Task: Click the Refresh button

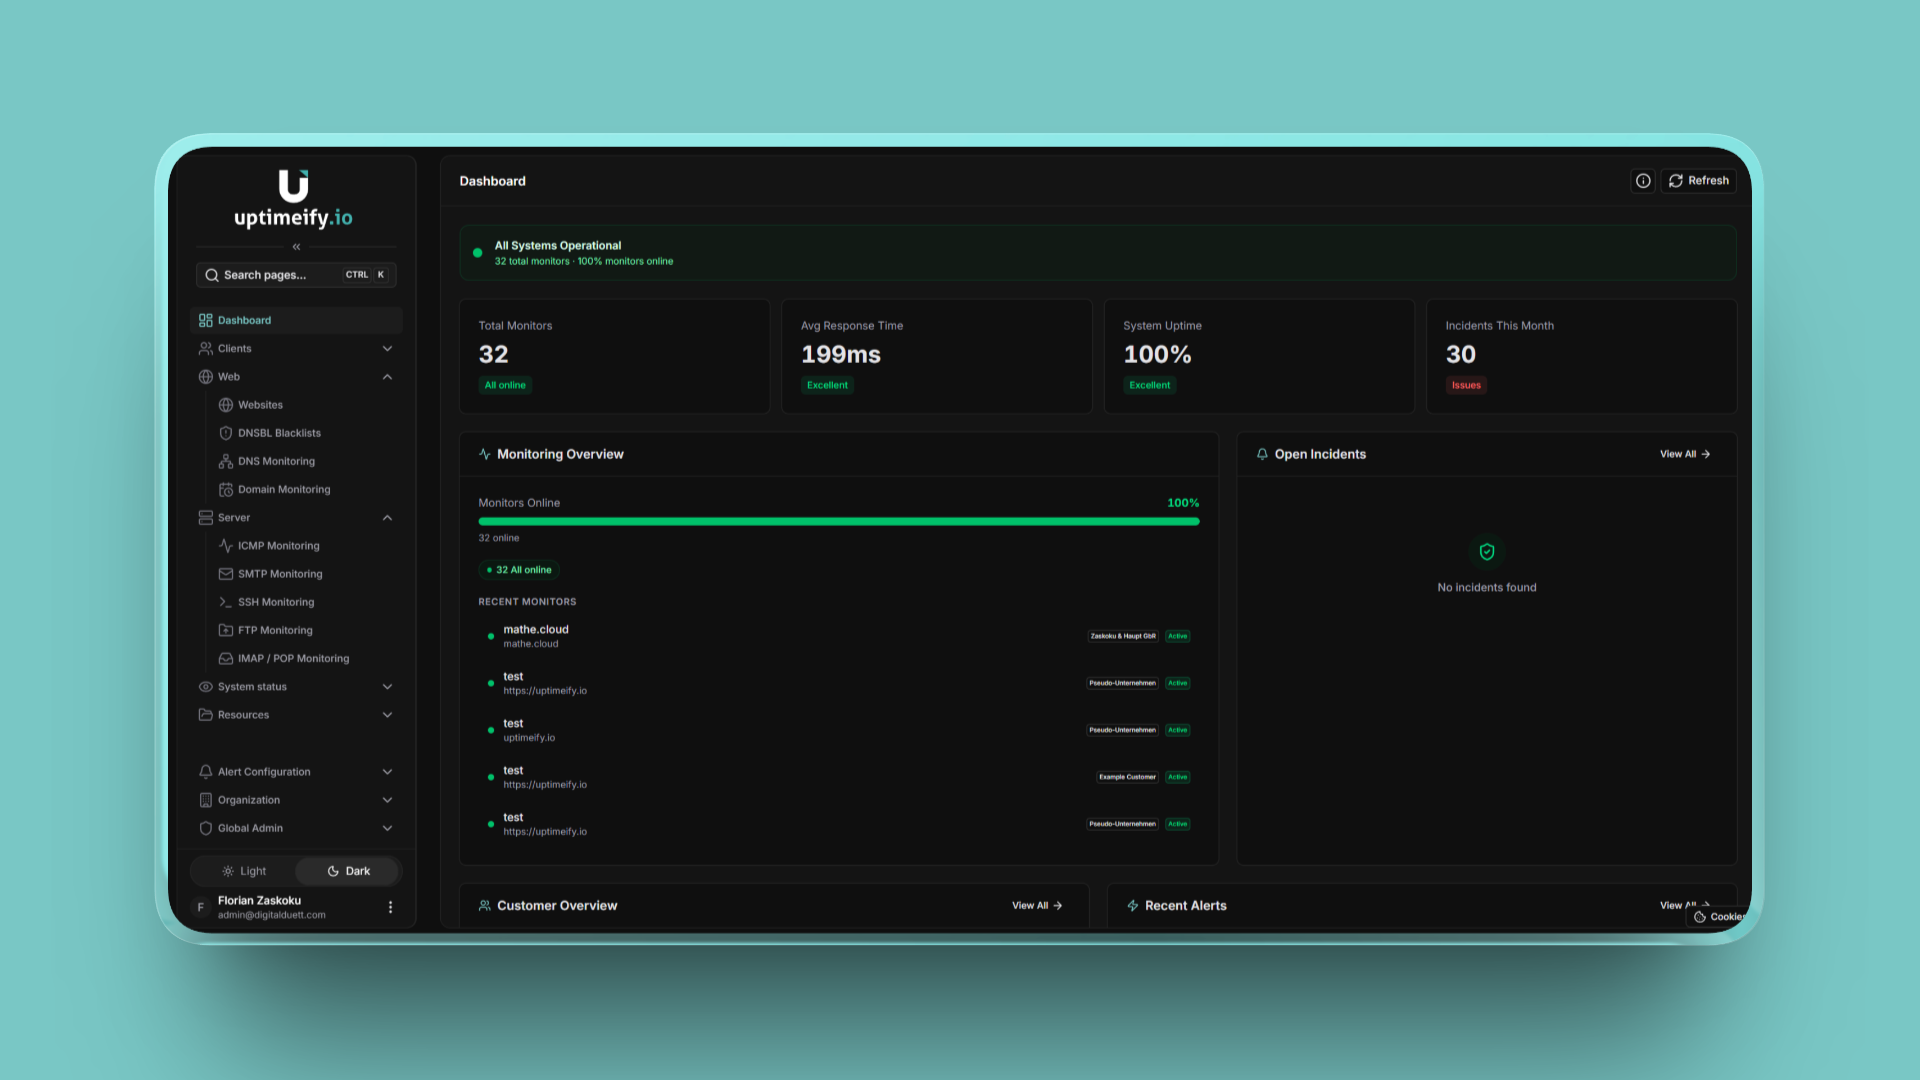Action: coord(1699,181)
